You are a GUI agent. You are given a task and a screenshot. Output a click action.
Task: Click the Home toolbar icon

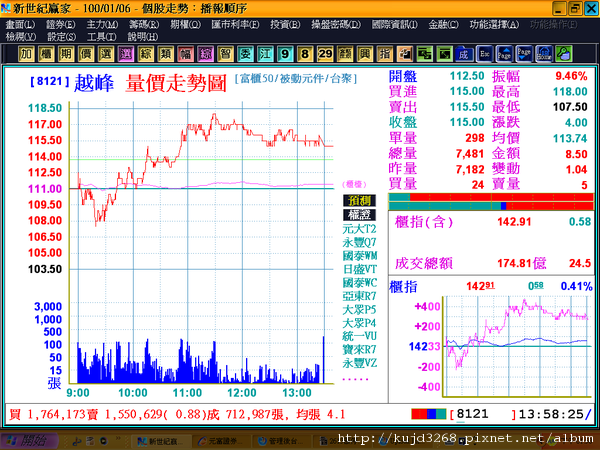click(544, 54)
